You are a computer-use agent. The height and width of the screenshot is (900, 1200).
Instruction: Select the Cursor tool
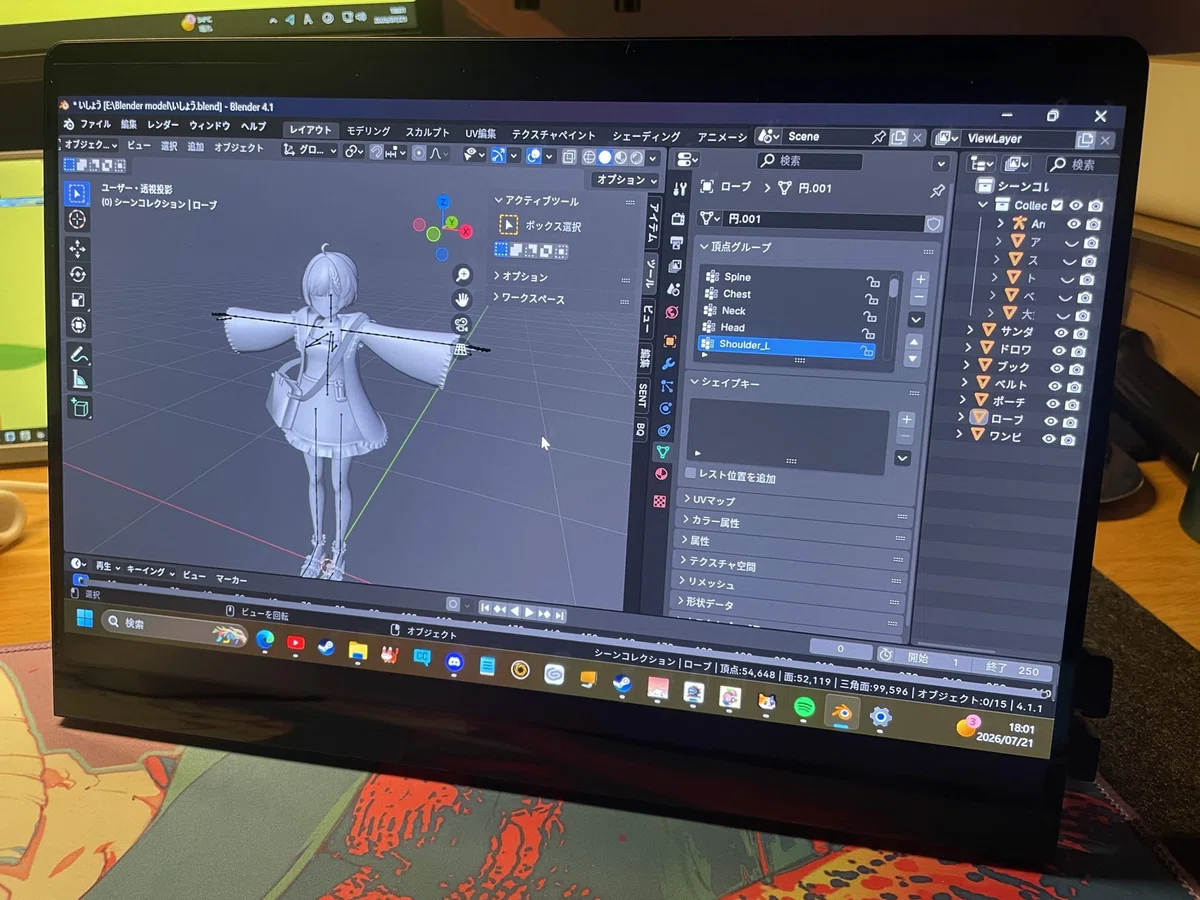(x=78, y=219)
